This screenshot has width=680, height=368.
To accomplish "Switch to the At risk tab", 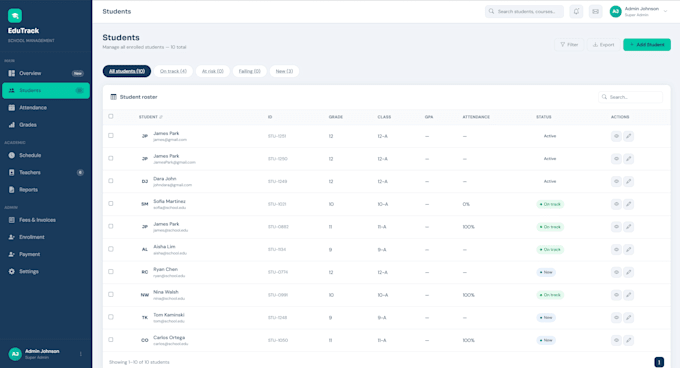I will click(212, 71).
